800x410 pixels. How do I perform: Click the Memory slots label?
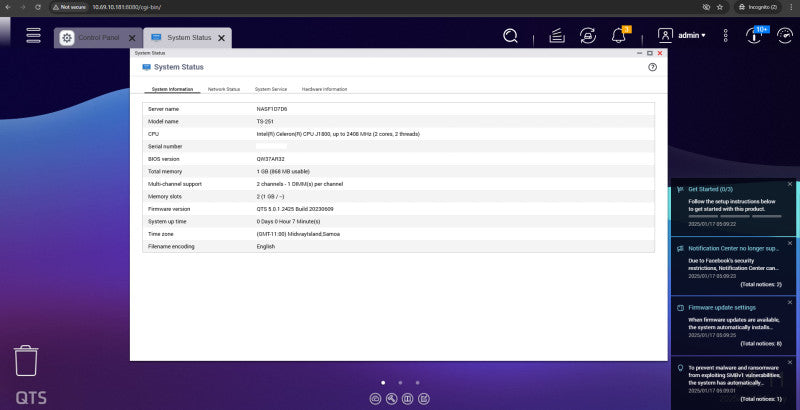[x=165, y=197]
